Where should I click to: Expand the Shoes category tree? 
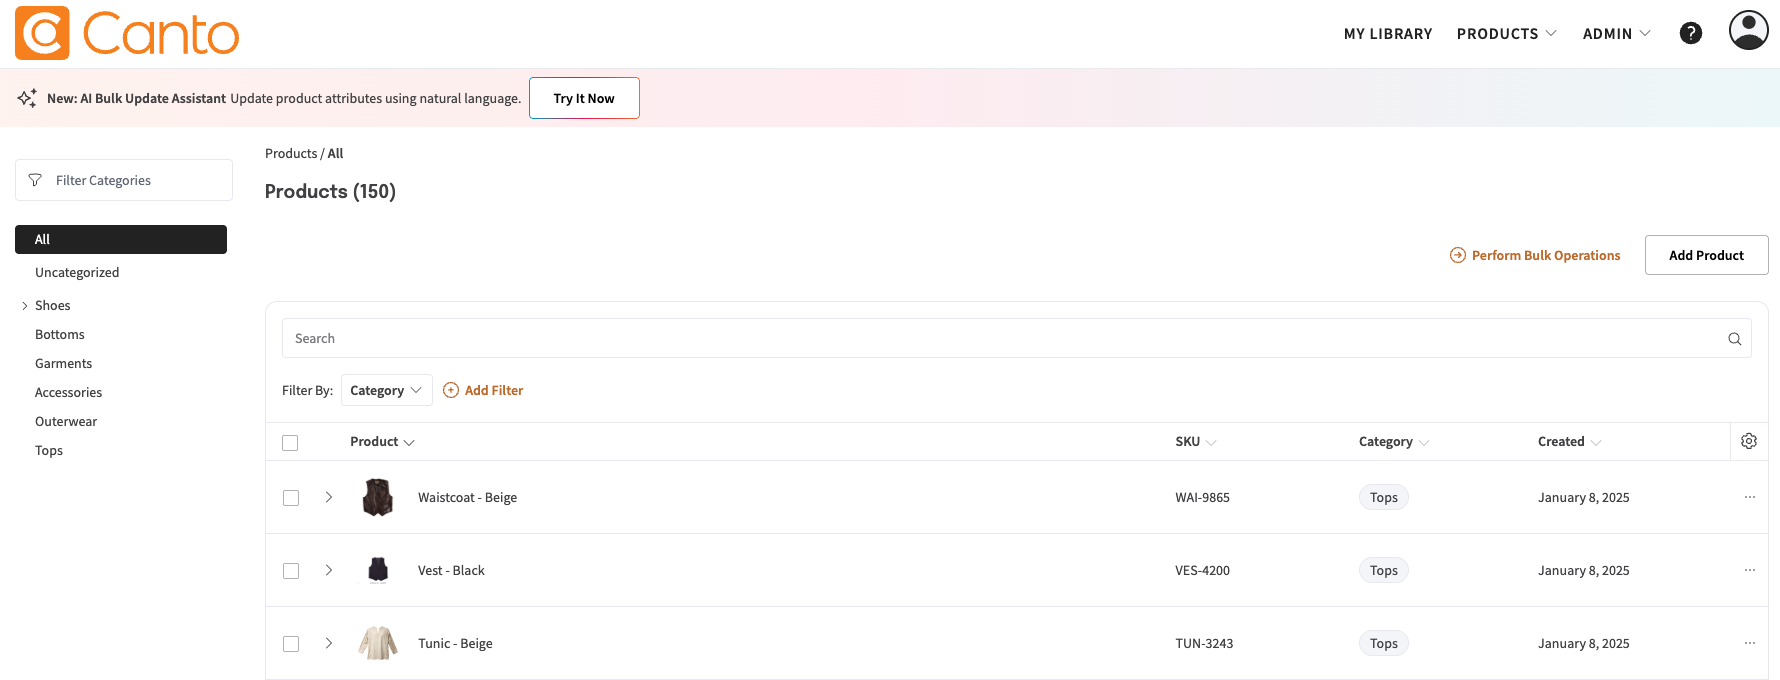24,306
